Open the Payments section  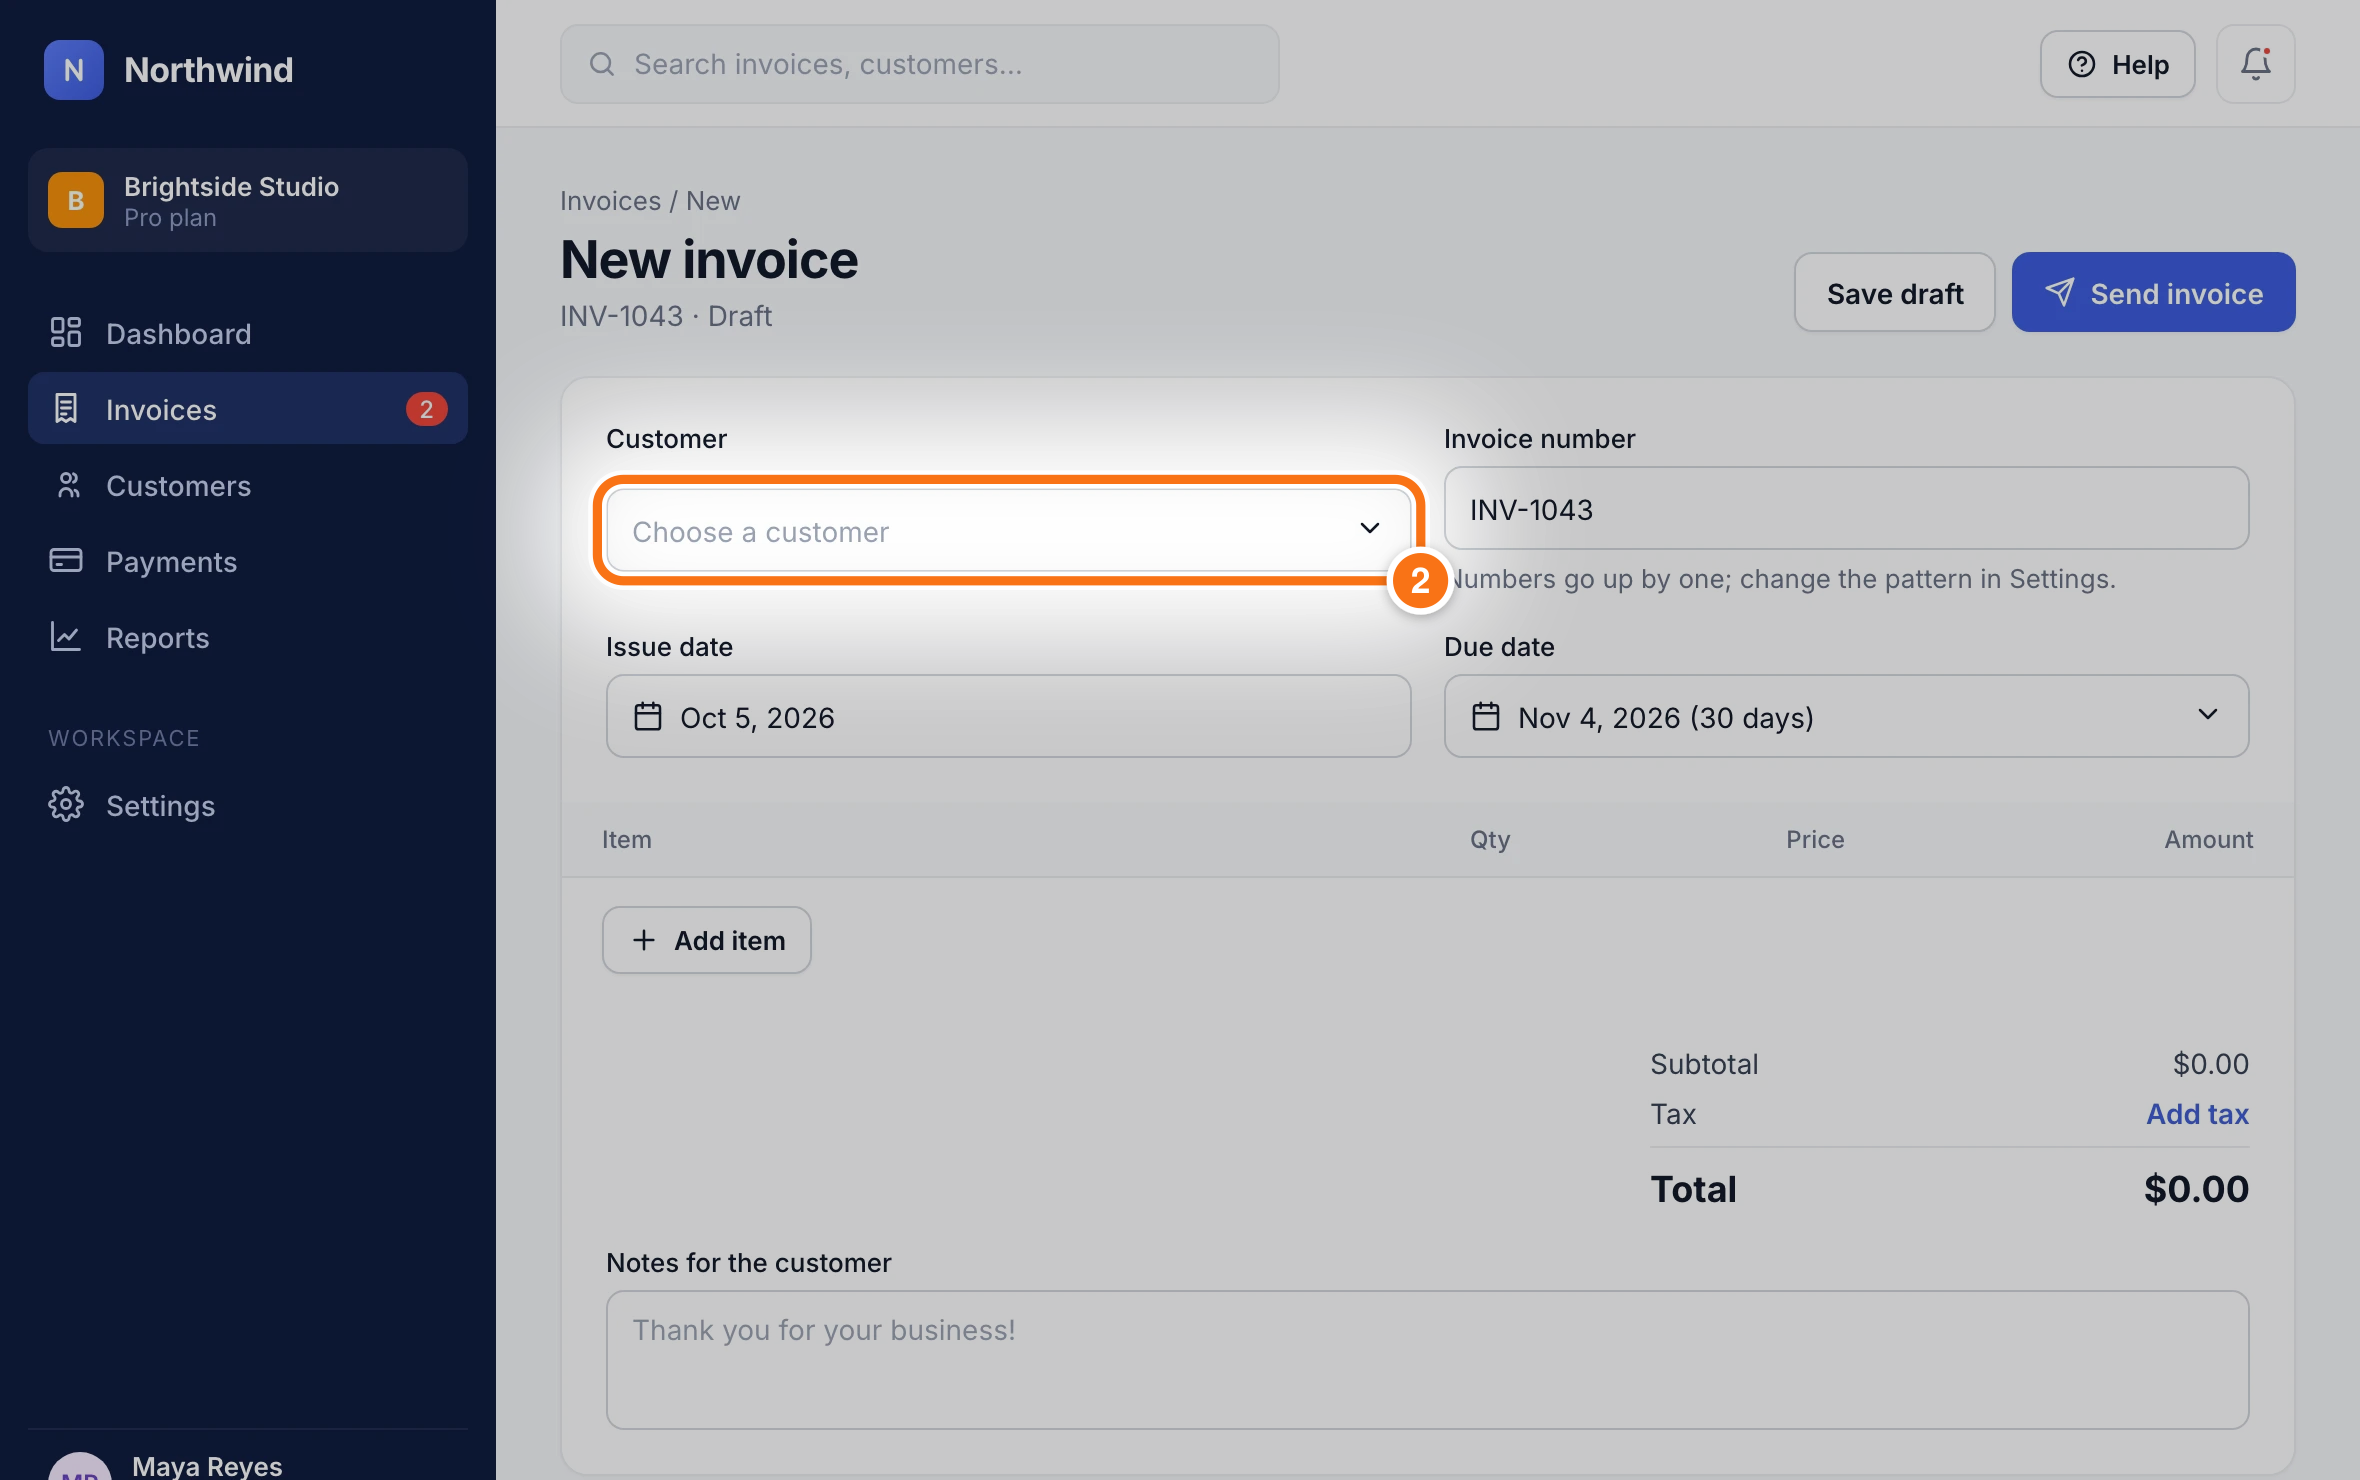248,561
